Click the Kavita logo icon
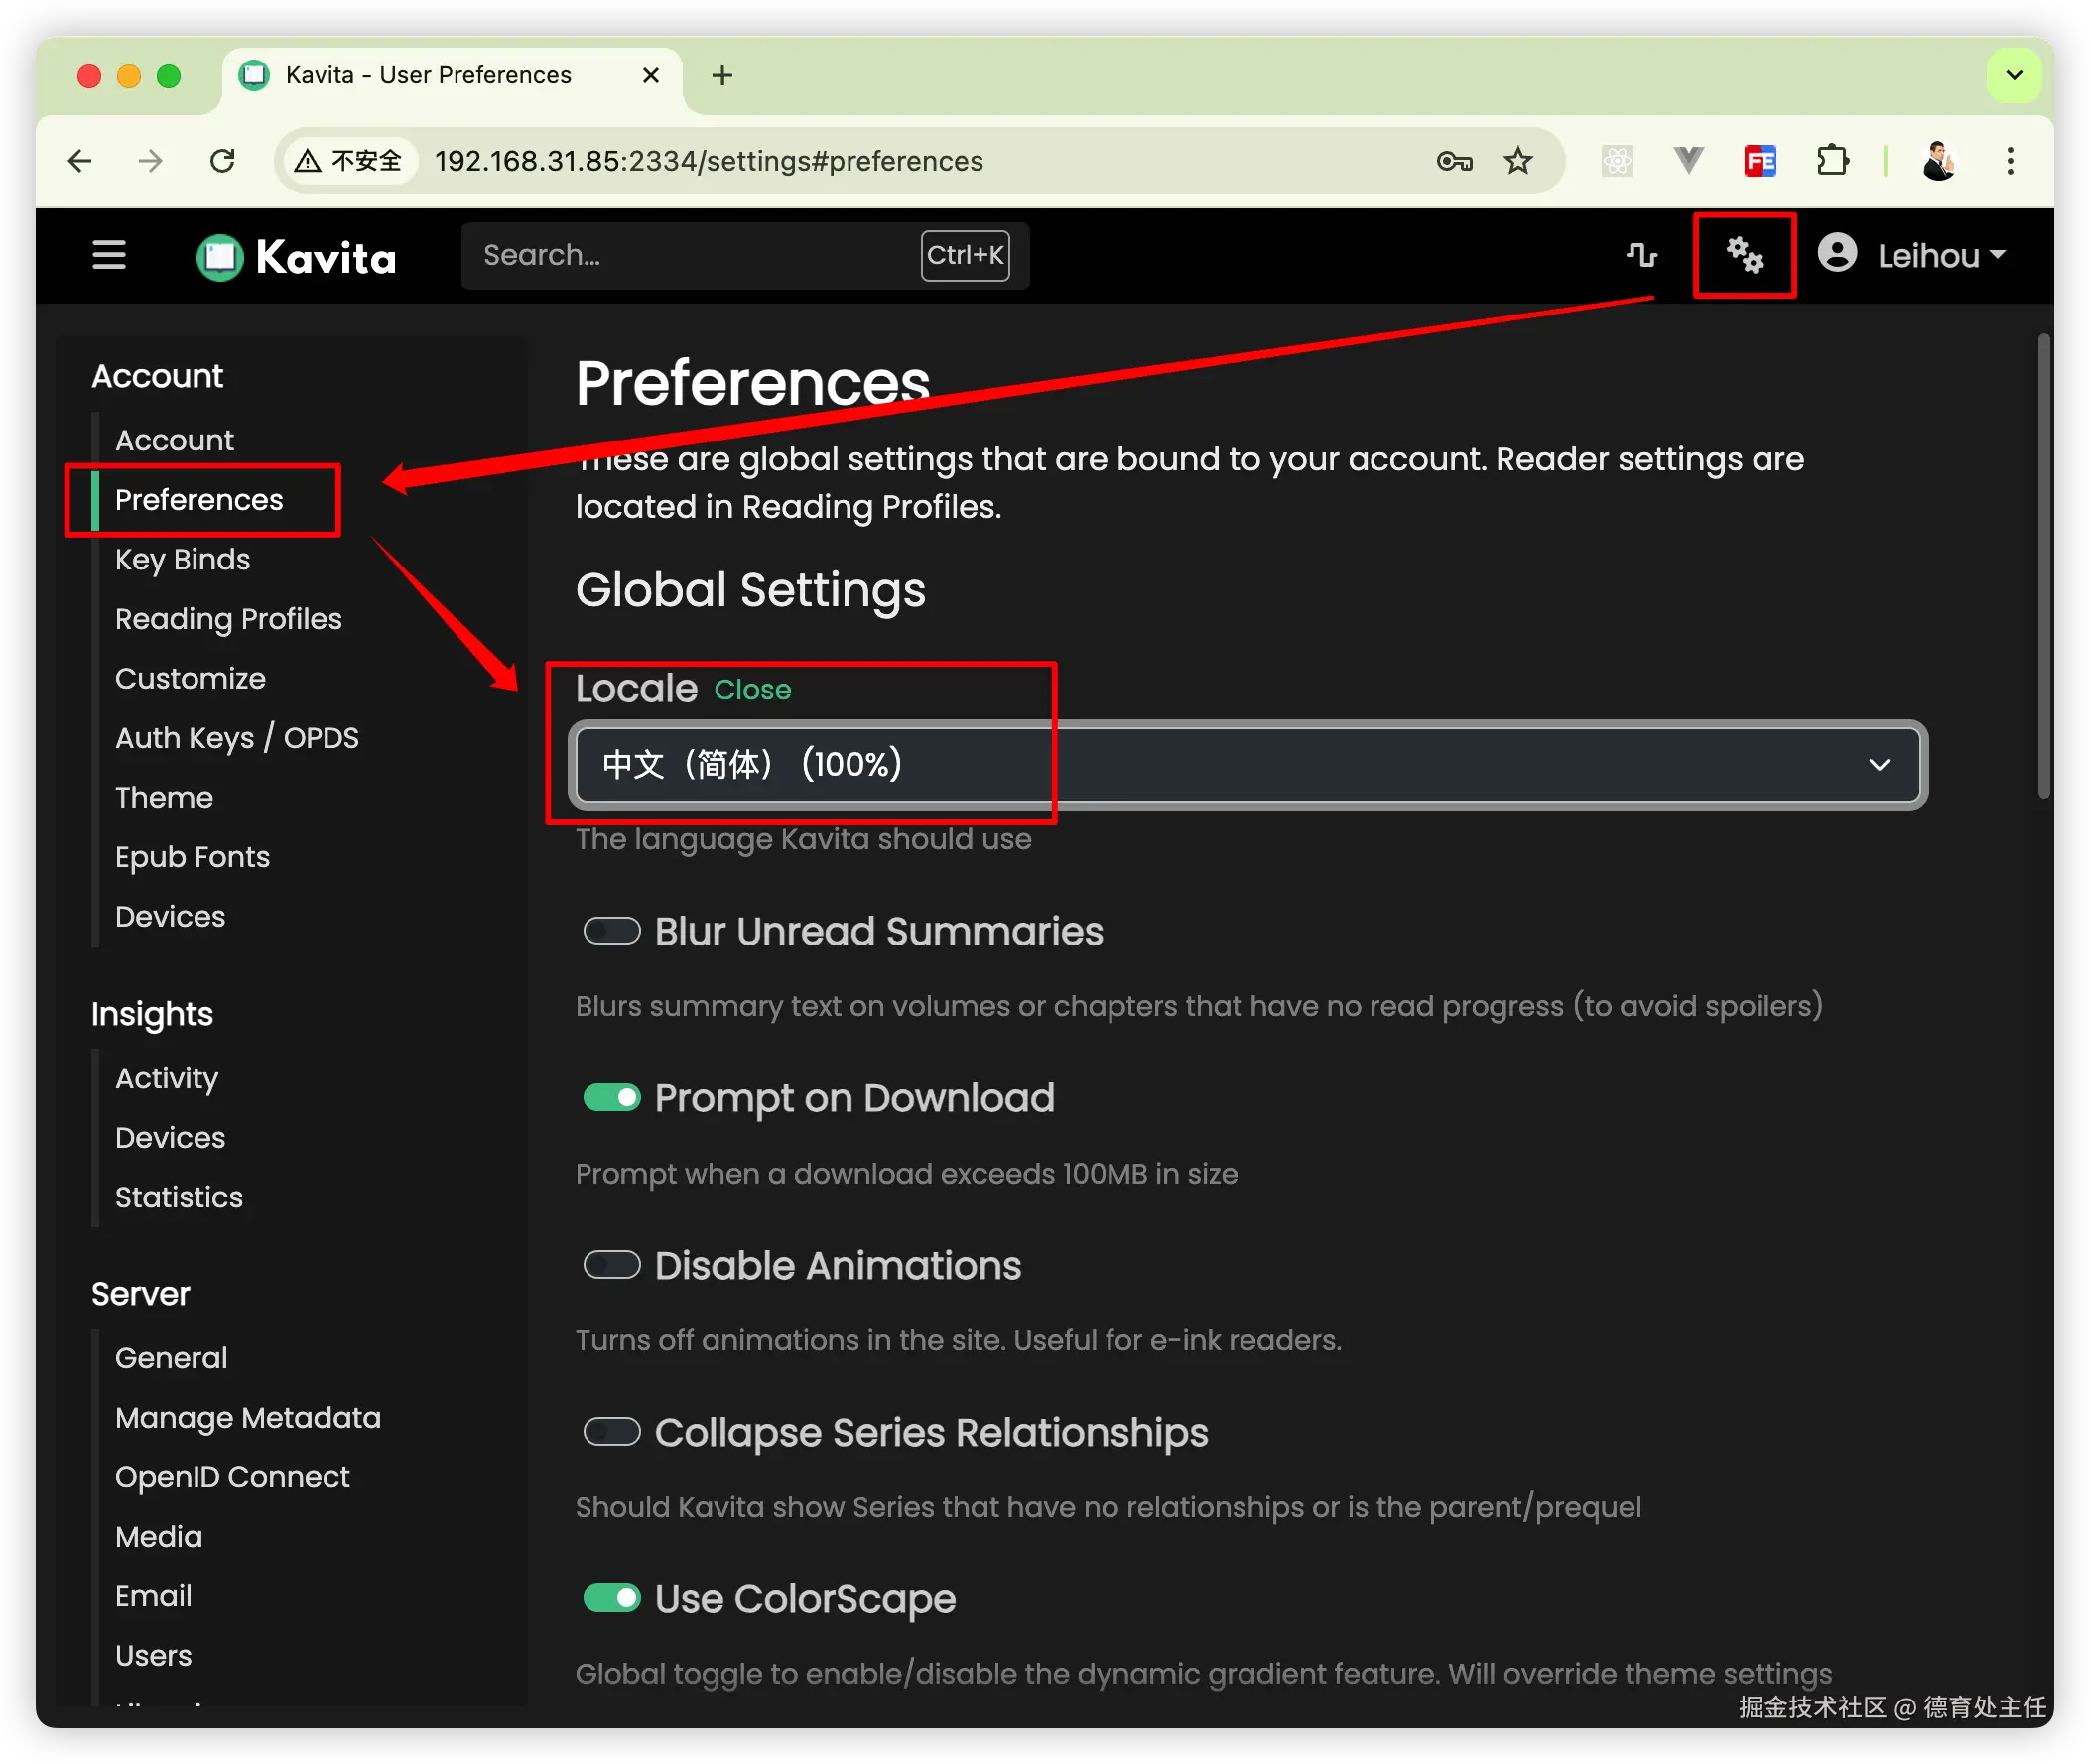Screen dimensions: 2090x1764 tap(220, 257)
